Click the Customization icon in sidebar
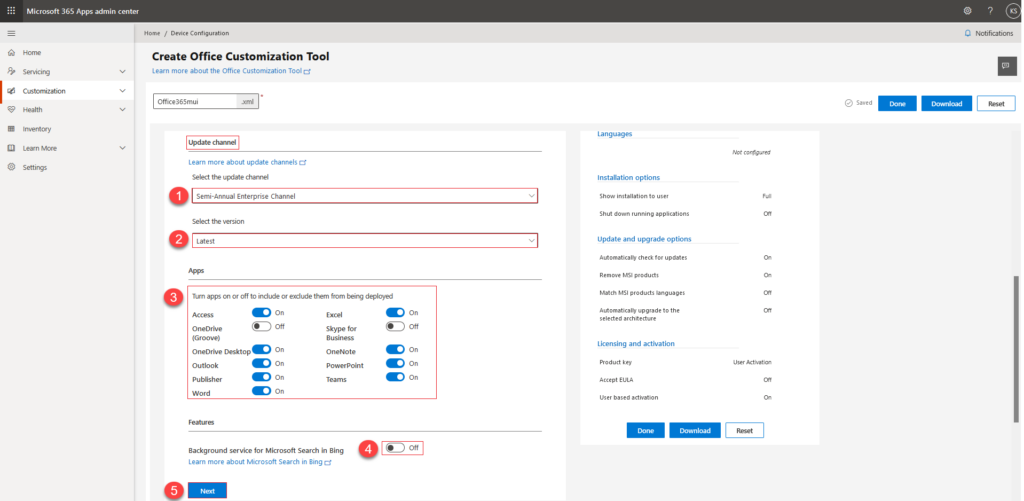Screen dimensions: 1024x501 [x=11, y=91]
